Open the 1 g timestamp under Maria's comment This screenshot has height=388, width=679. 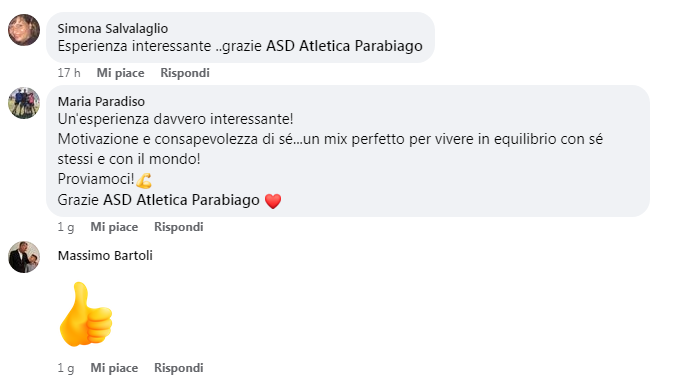coord(66,227)
